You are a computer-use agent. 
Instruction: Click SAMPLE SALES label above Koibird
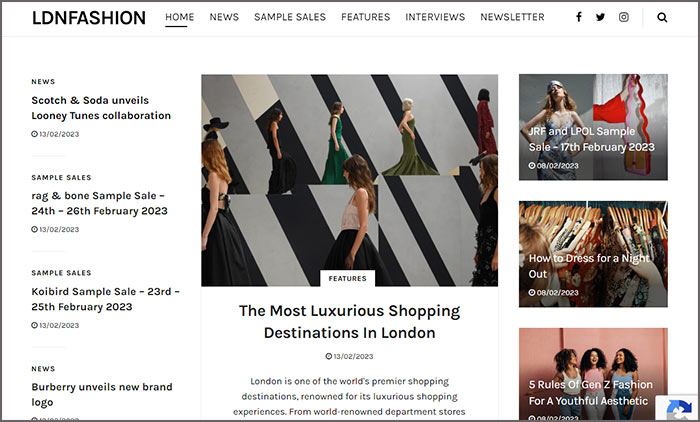pos(61,273)
